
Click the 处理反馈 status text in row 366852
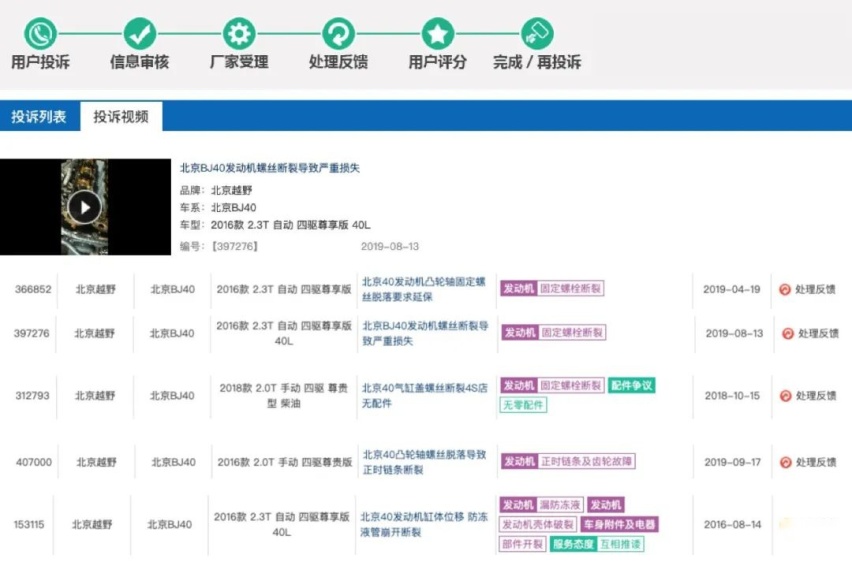pos(815,290)
